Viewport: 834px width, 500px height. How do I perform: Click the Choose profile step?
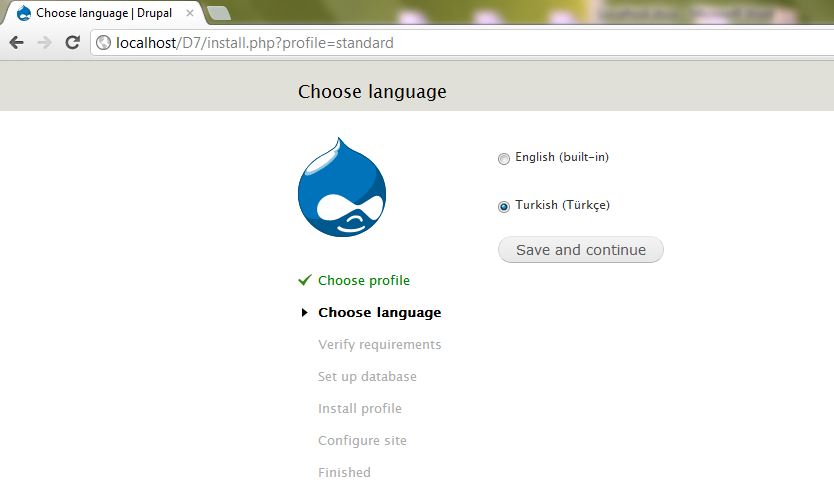(364, 280)
